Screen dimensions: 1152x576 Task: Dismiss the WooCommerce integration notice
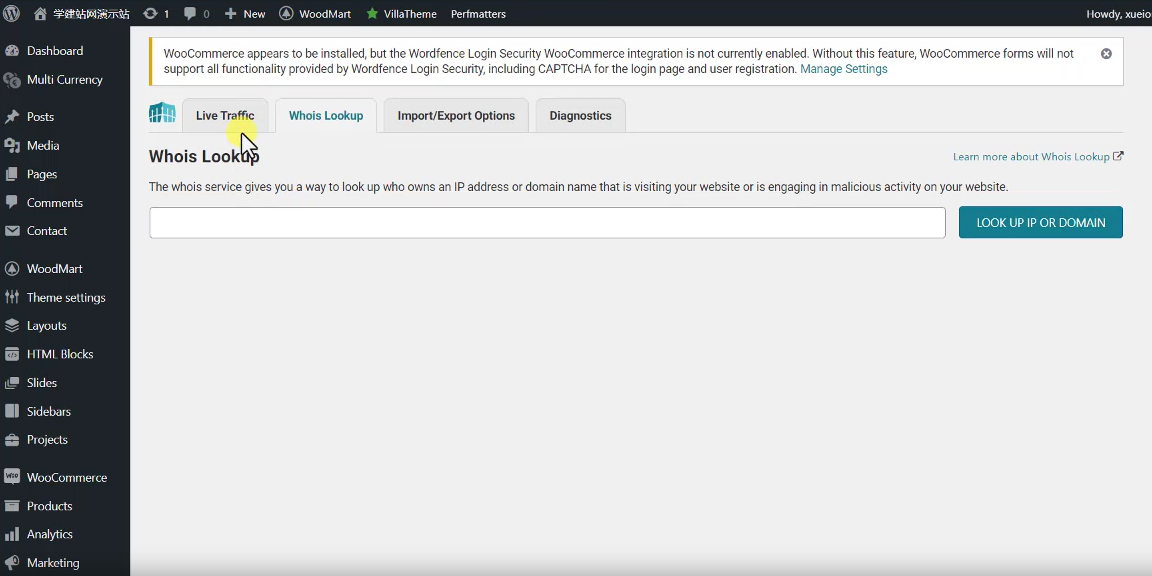click(x=1106, y=54)
